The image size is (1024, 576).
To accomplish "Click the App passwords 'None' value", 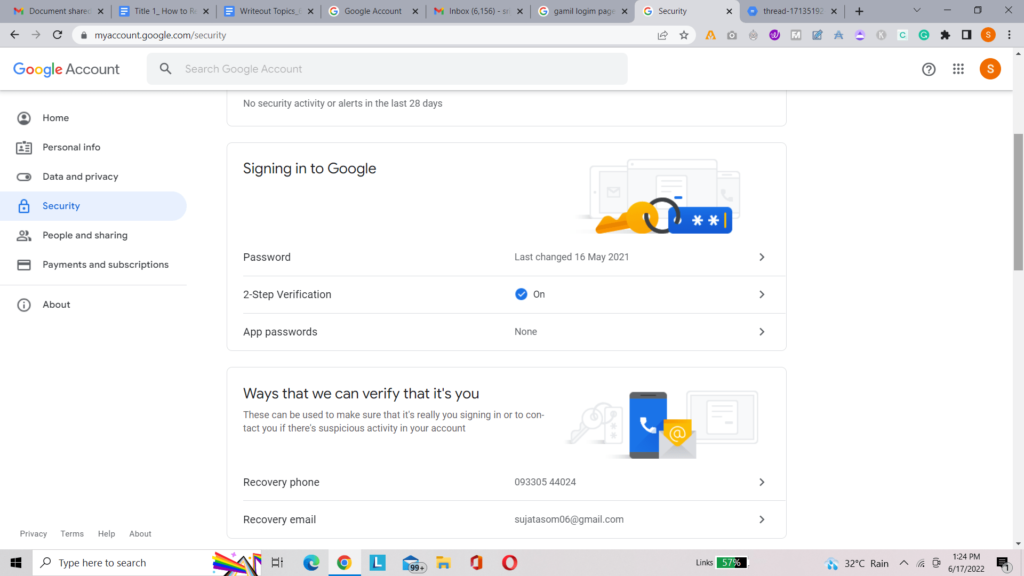I will pyautogui.click(x=525, y=332).
